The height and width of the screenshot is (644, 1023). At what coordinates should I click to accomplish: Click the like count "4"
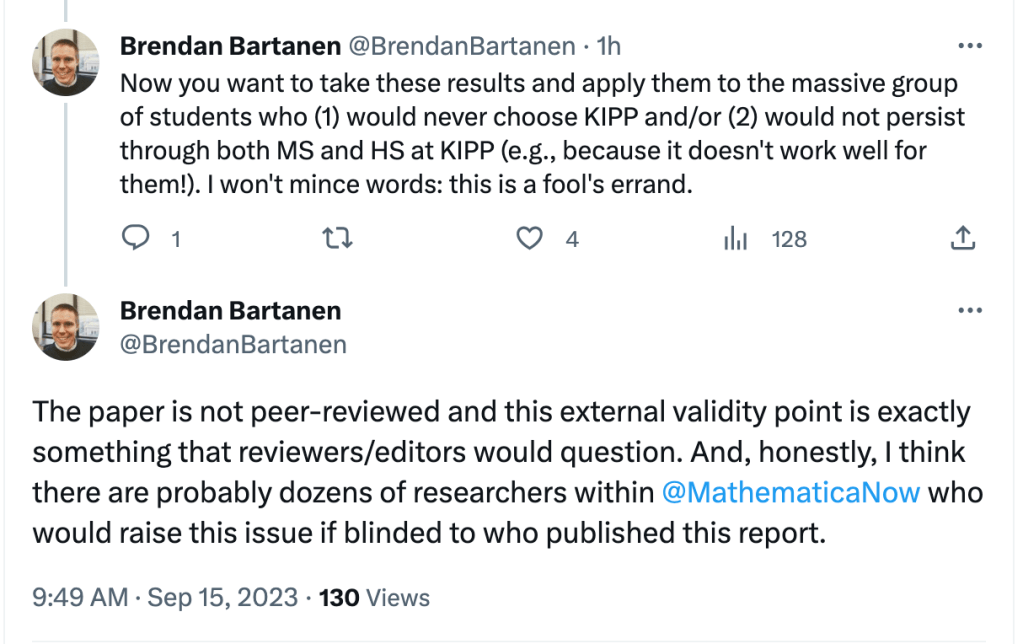pos(572,239)
